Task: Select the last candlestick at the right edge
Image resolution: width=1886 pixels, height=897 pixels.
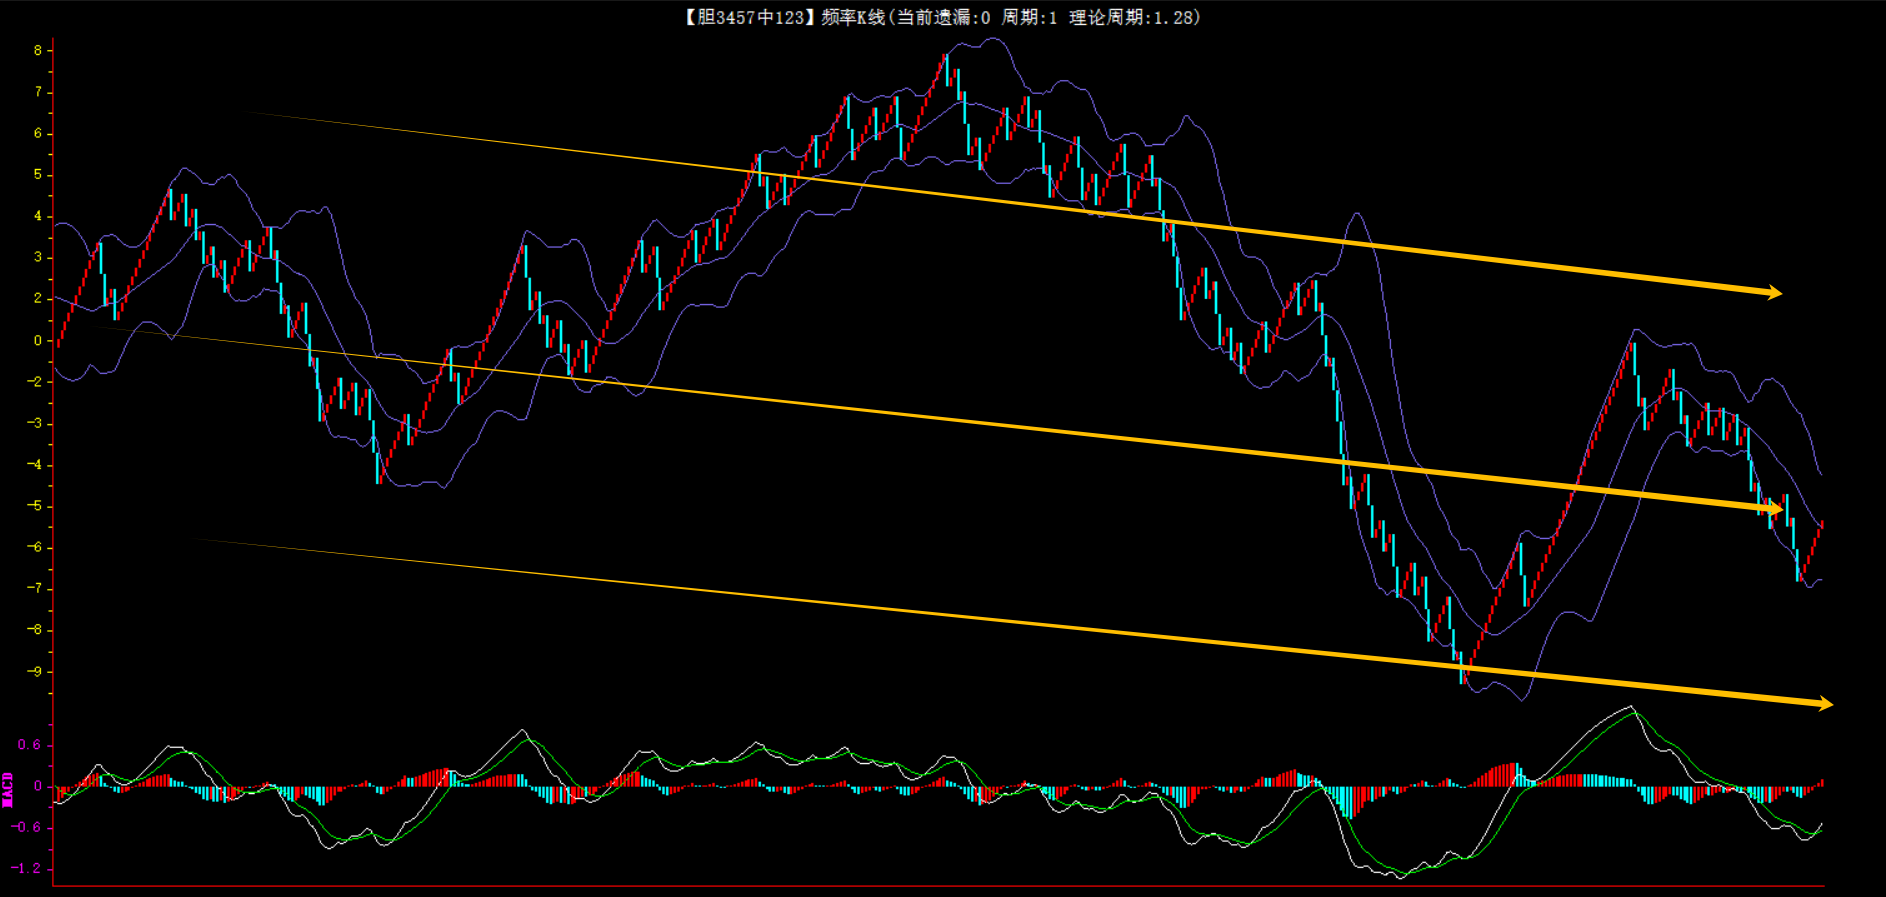Action: pyautogui.click(x=1820, y=527)
